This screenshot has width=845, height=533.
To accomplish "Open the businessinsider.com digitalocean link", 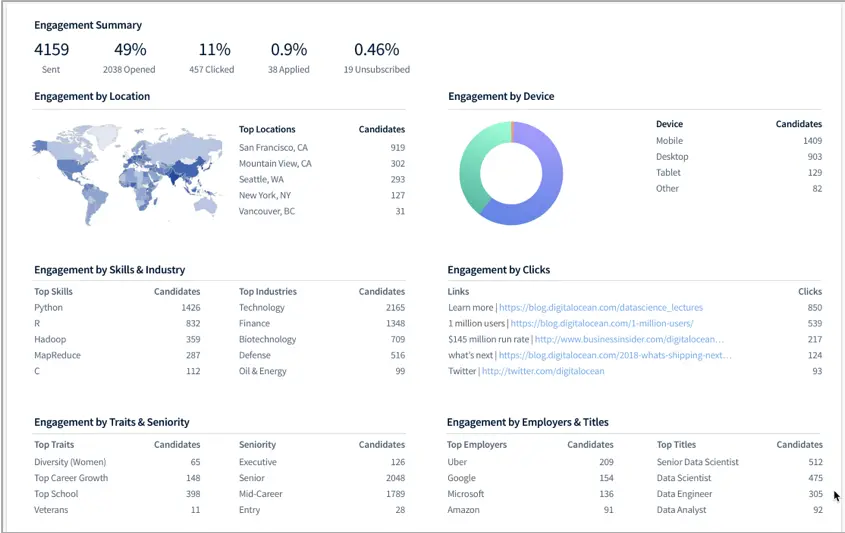I will [629, 339].
